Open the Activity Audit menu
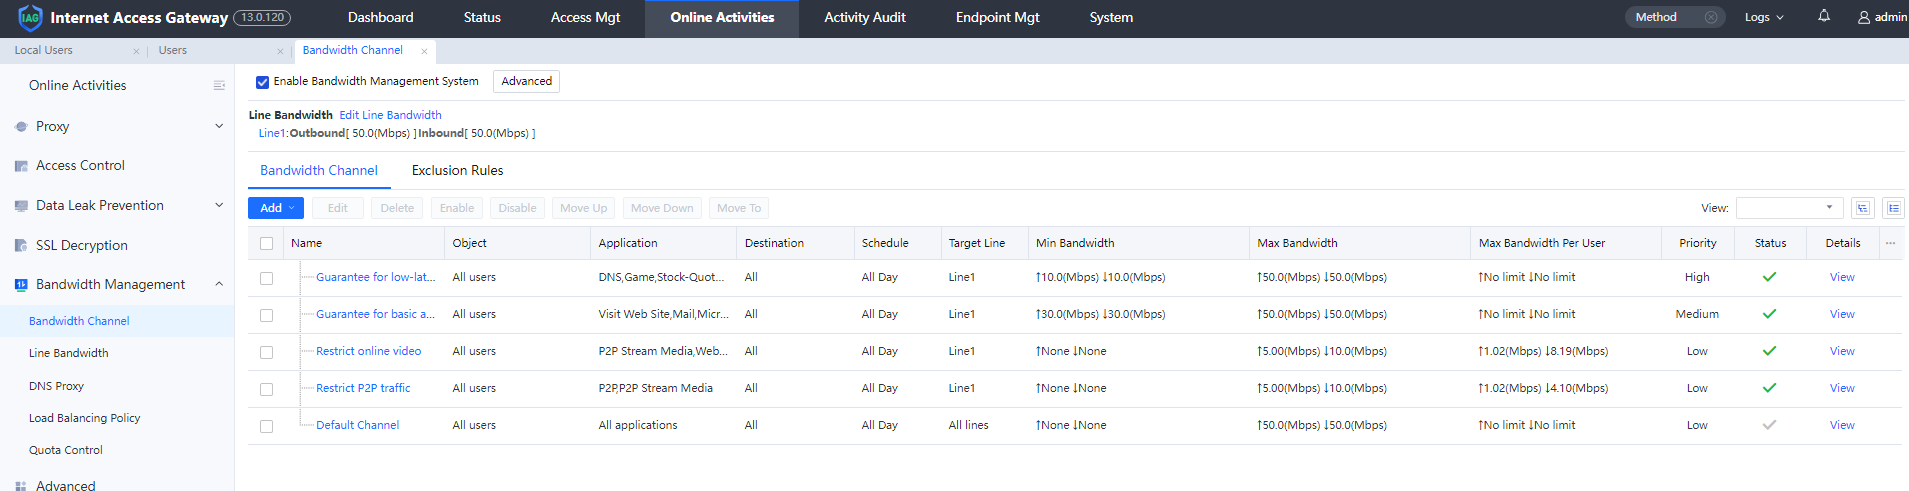Viewport: 1909px width, 491px height. click(x=864, y=18)
